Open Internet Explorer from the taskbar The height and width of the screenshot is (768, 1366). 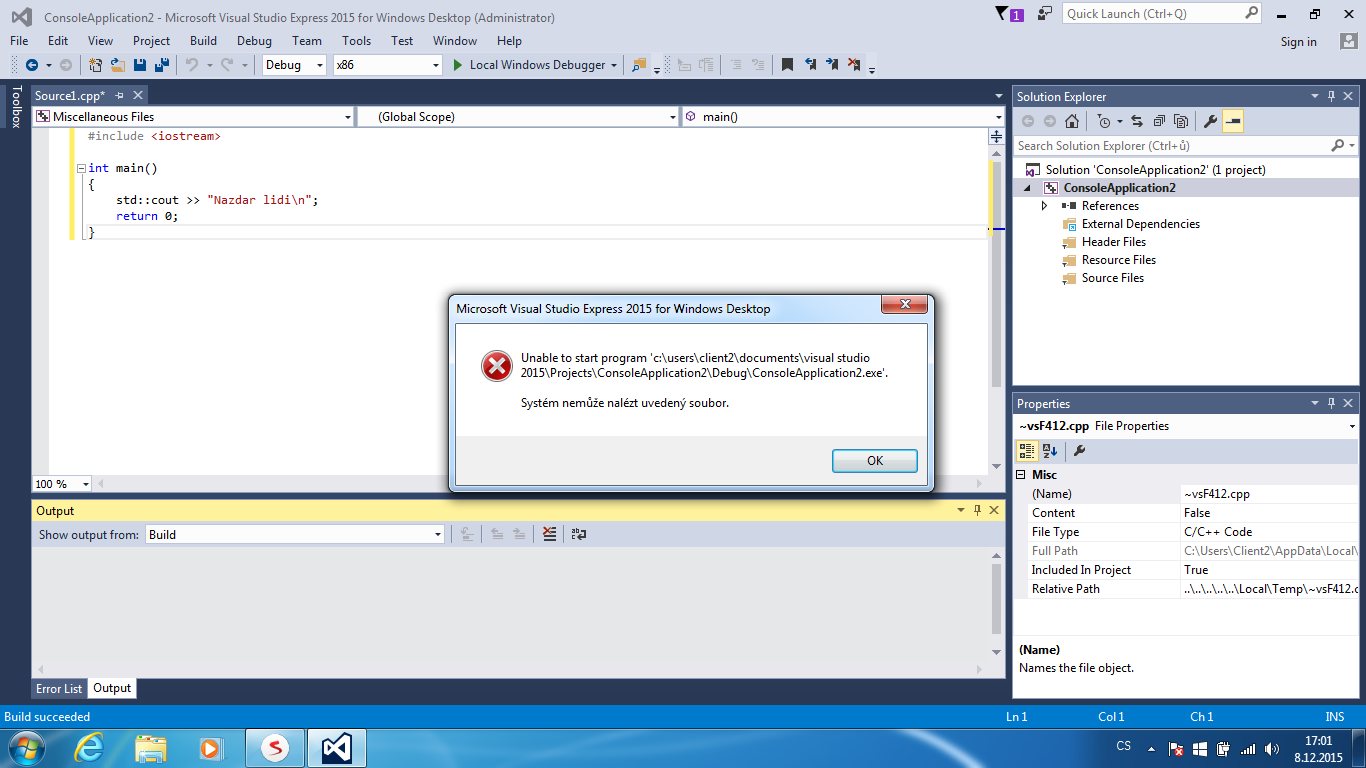click(89, 747)
